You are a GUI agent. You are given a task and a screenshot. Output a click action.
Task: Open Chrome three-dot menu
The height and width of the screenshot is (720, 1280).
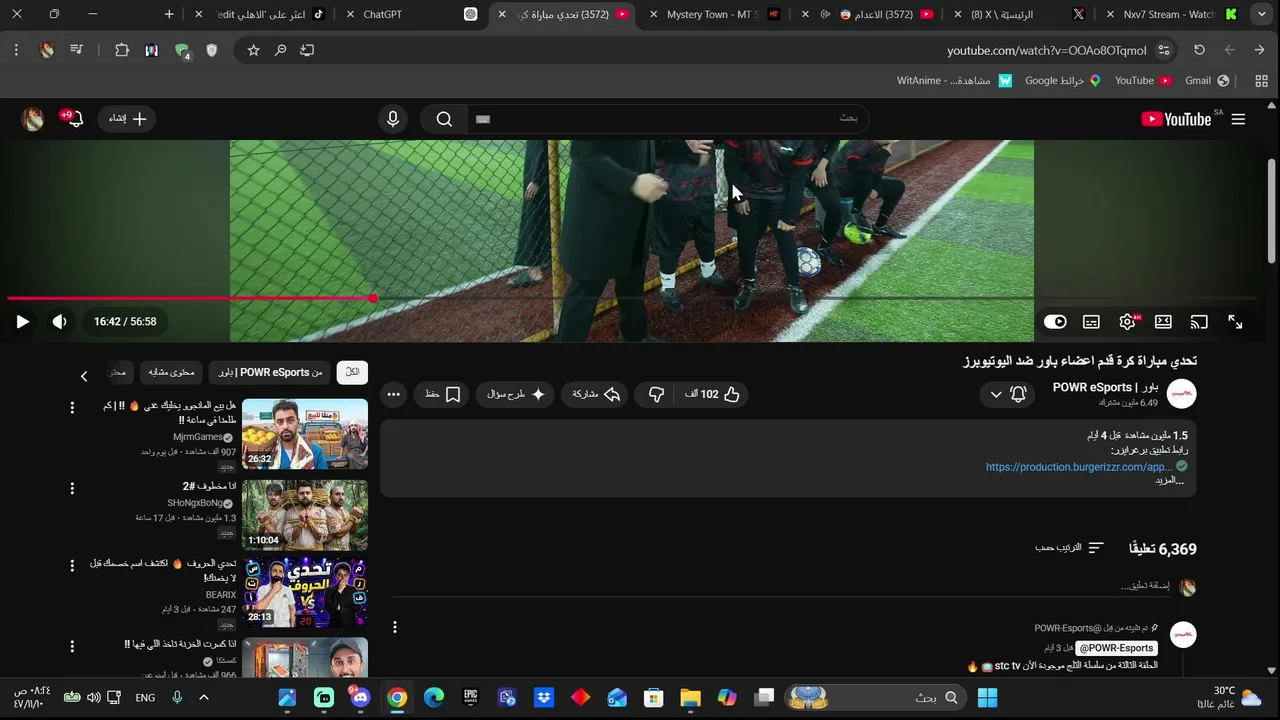(x=16, y=50)
